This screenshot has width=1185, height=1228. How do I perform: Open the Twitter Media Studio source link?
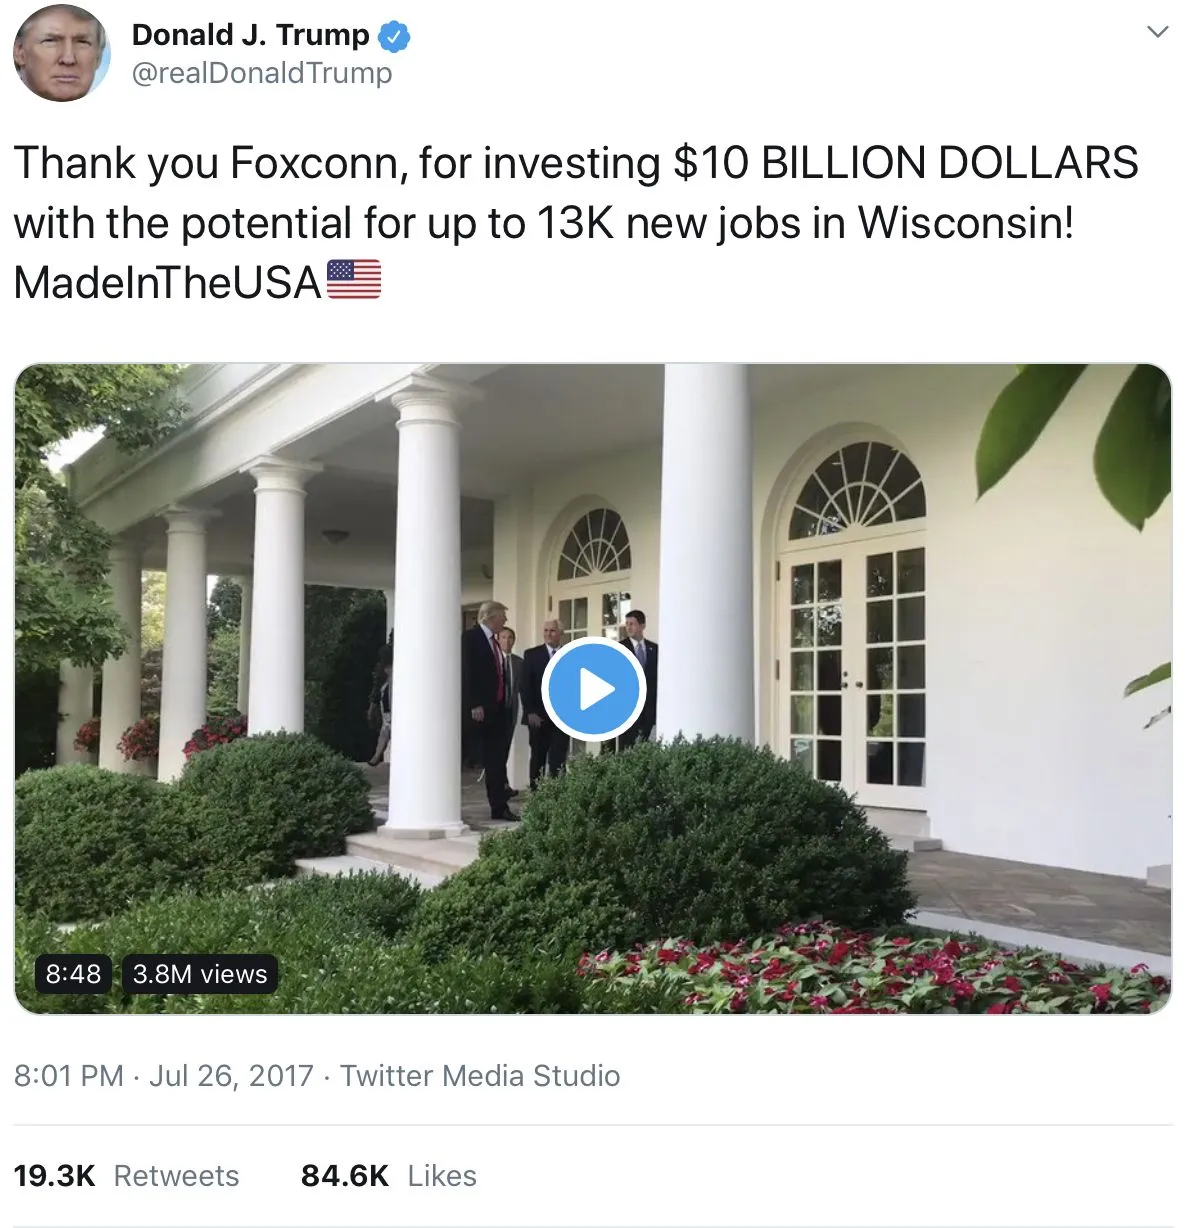click(x=480, y=1076)
